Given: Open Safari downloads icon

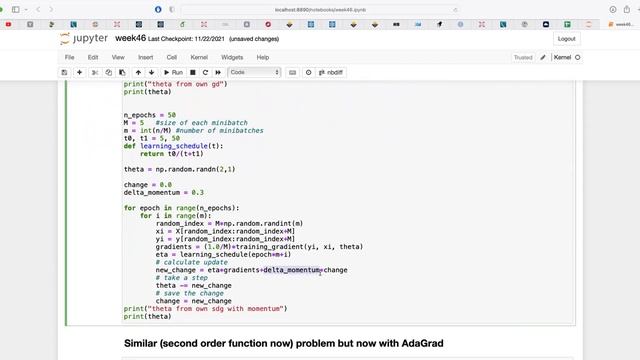Looking at the screenshot, I should pyautogui.click(x=613, y=9).
